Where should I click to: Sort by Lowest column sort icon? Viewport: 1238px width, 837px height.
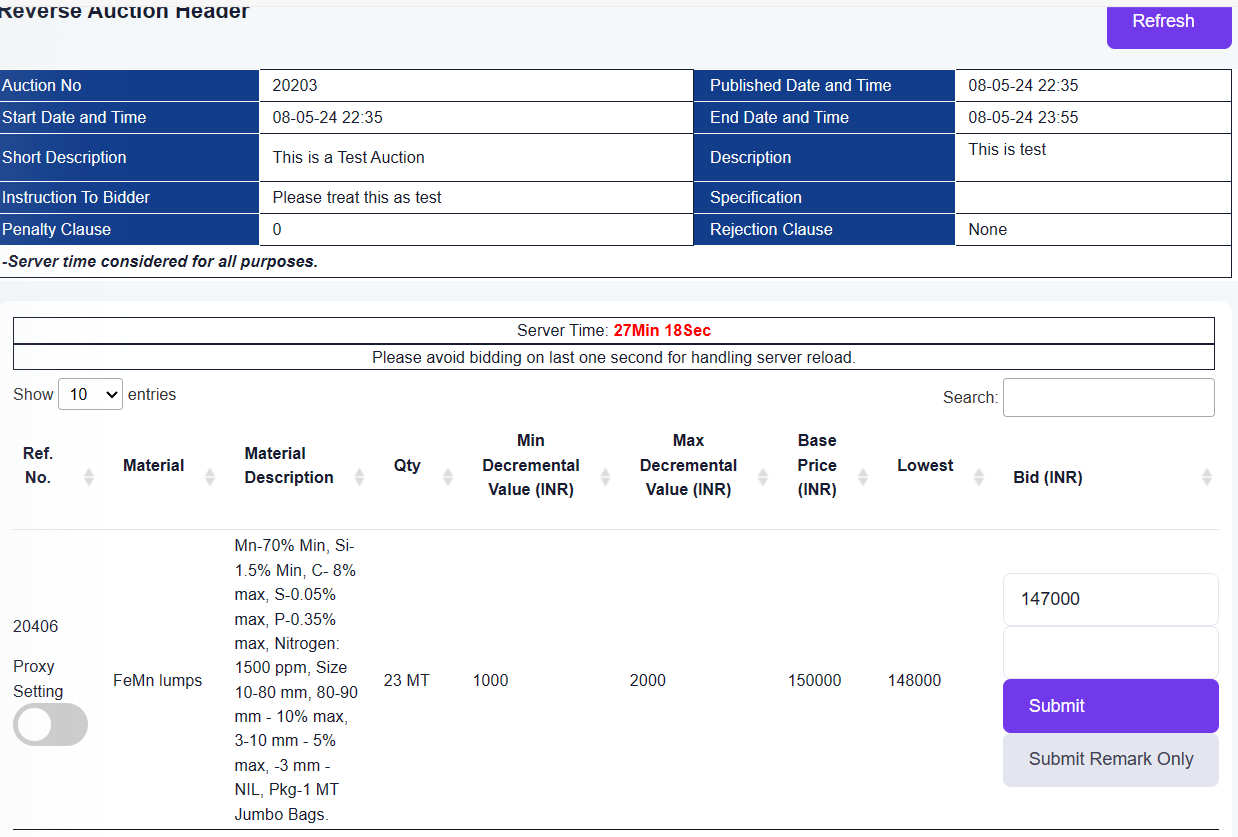coord(979,477)
